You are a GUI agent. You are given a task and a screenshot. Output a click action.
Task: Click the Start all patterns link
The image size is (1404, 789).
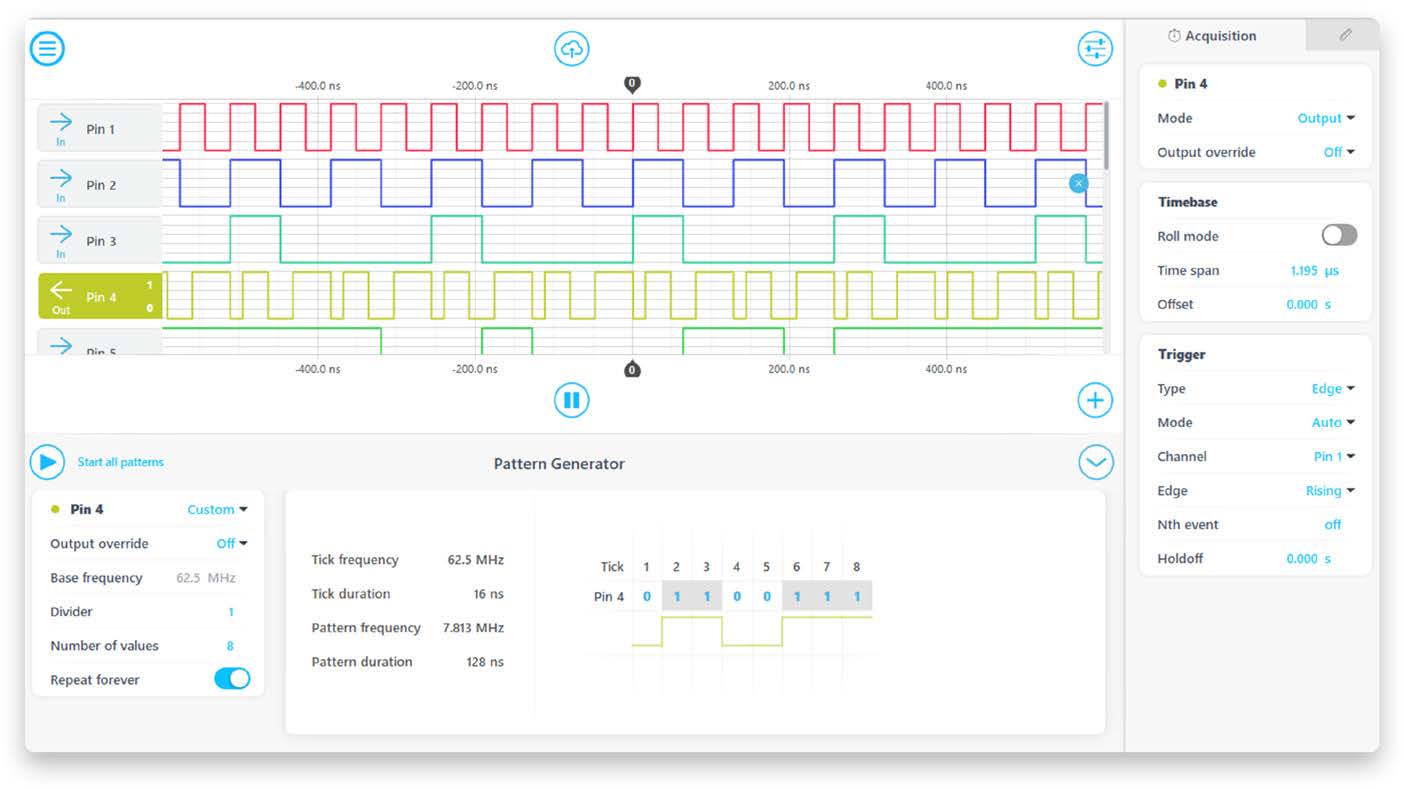point(121,462)
